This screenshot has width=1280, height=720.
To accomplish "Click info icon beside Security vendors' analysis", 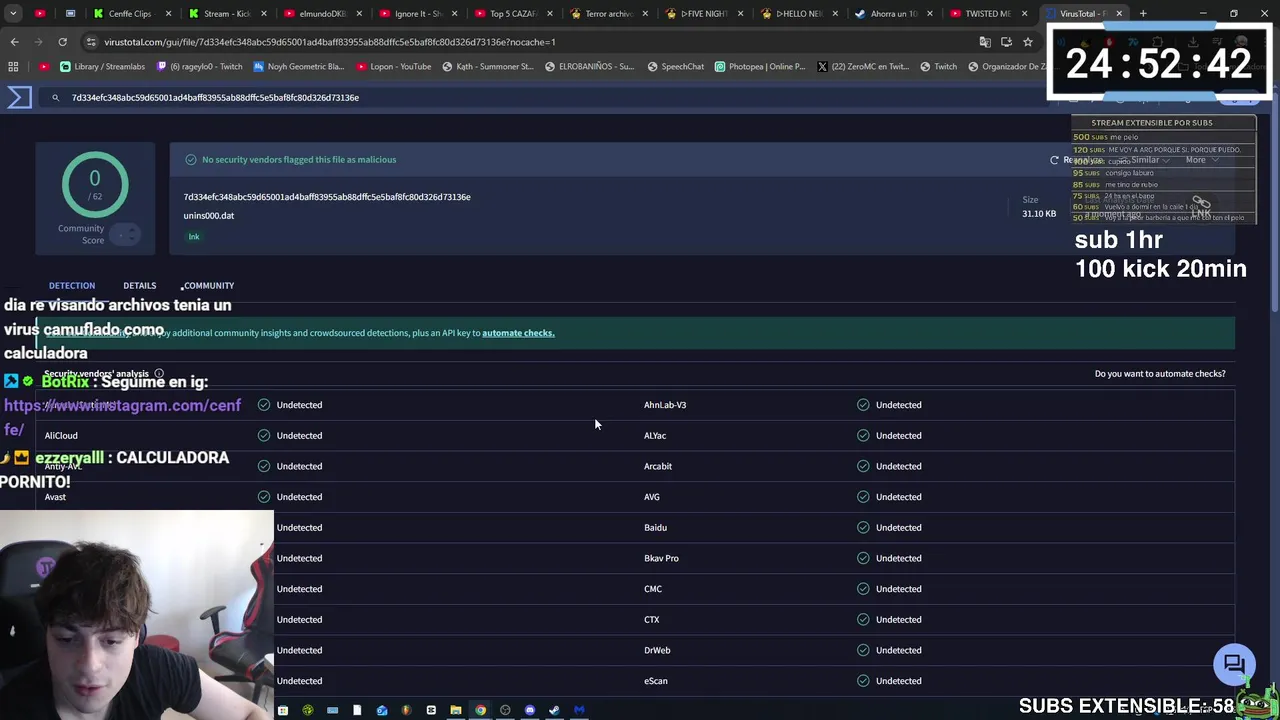I will [x=158, y=373].
